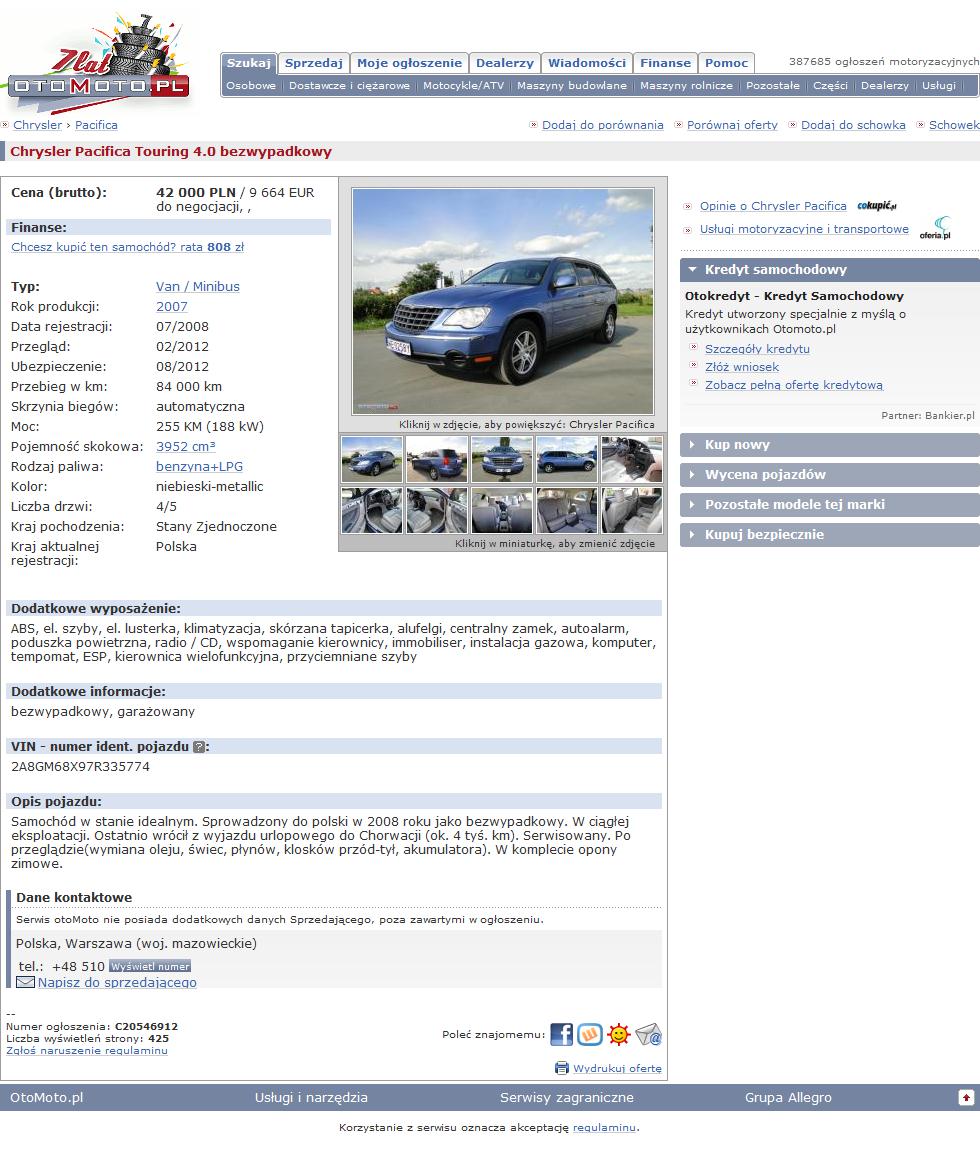Open the VIN help question mark icon
980x1153 pixels.
pos(198,746)
